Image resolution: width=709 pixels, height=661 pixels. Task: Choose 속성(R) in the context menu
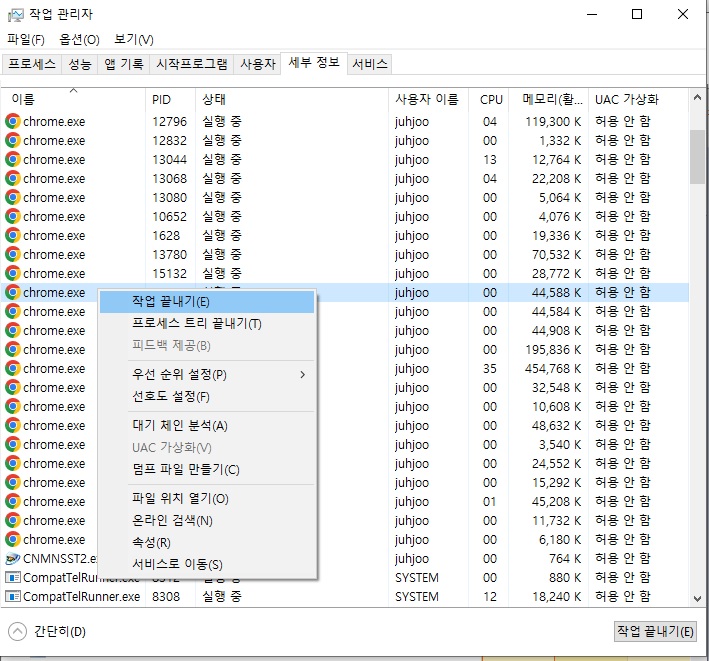point(207,542)
